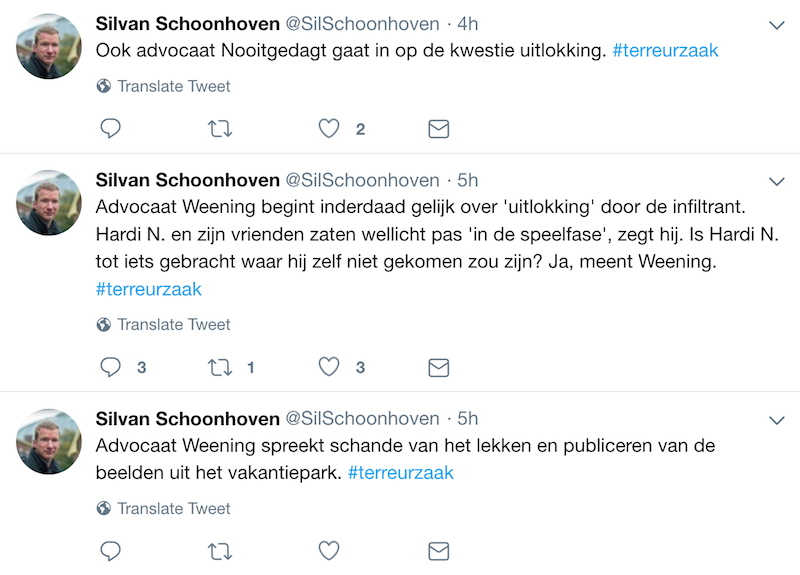Retweet the tweet with 1 retweet
Image resolution: width=800 pixels, height=575 pixels.
[x=220, y=367]
